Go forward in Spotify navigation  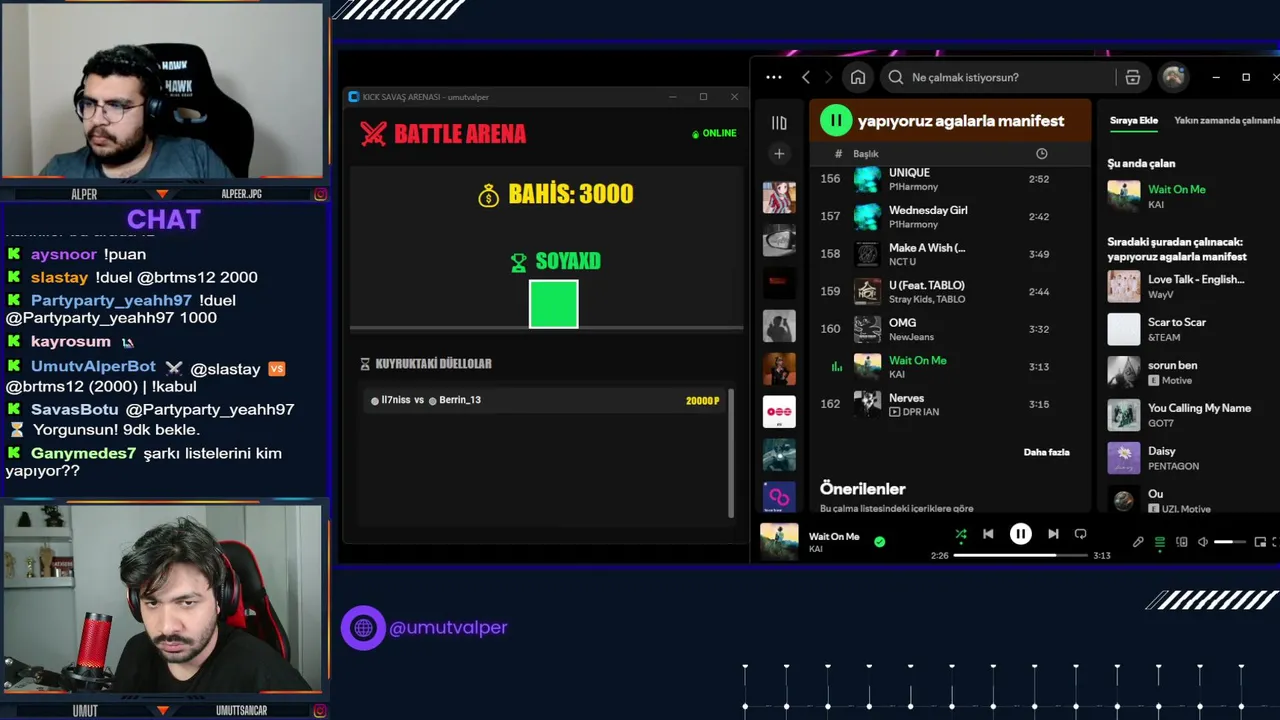828,77
